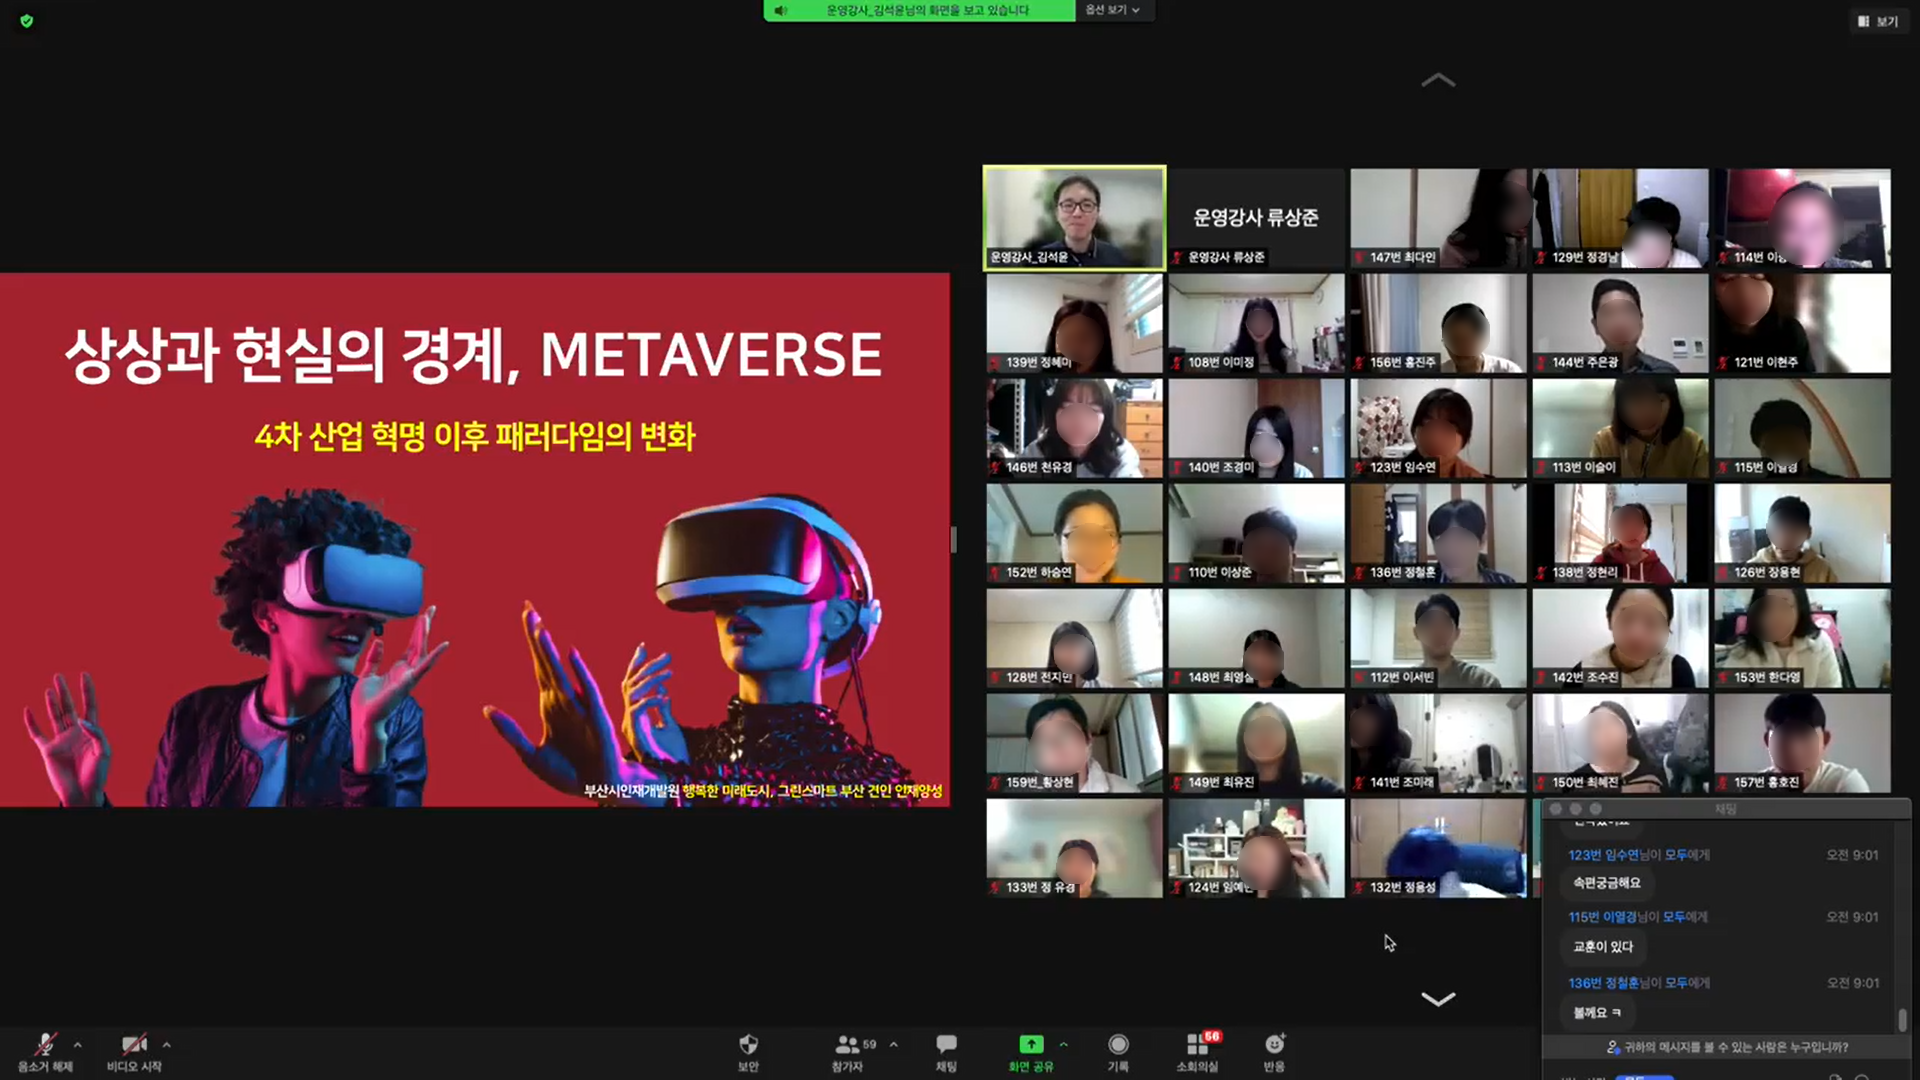Select video tile 128번 전지민

tap(1074, 638)
